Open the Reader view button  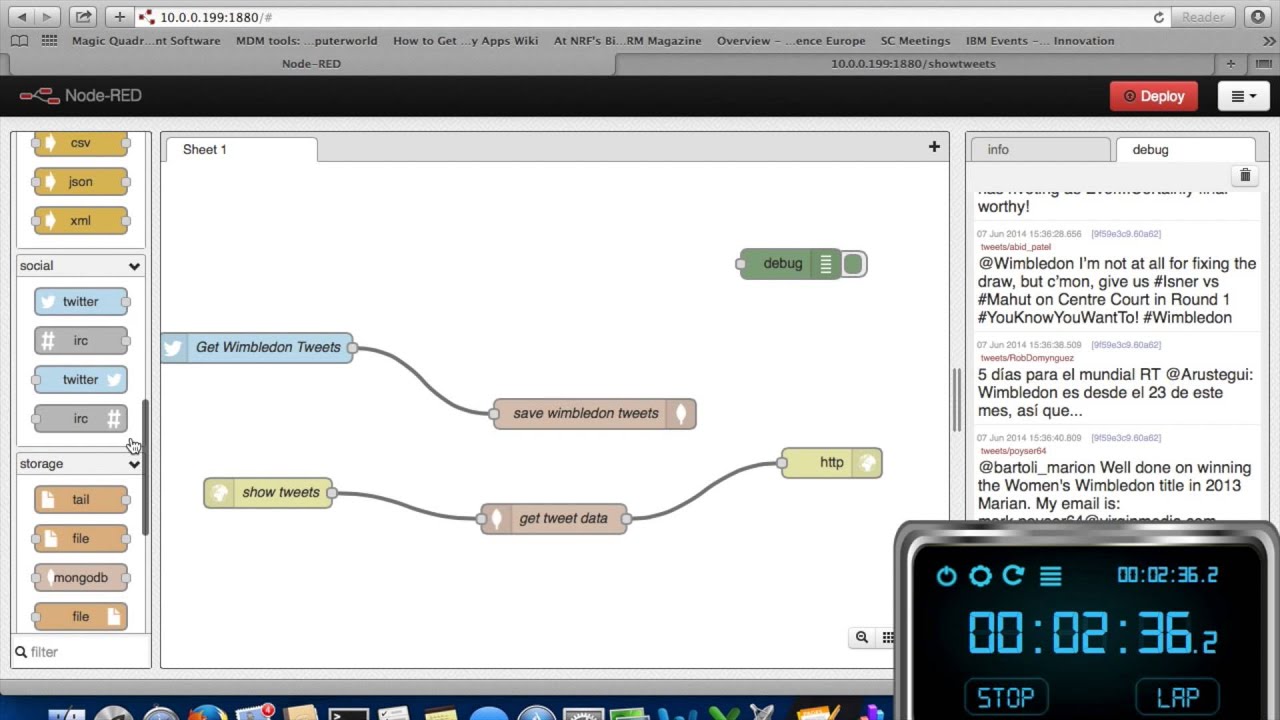pyautogui.click(x=1203, y=17)
